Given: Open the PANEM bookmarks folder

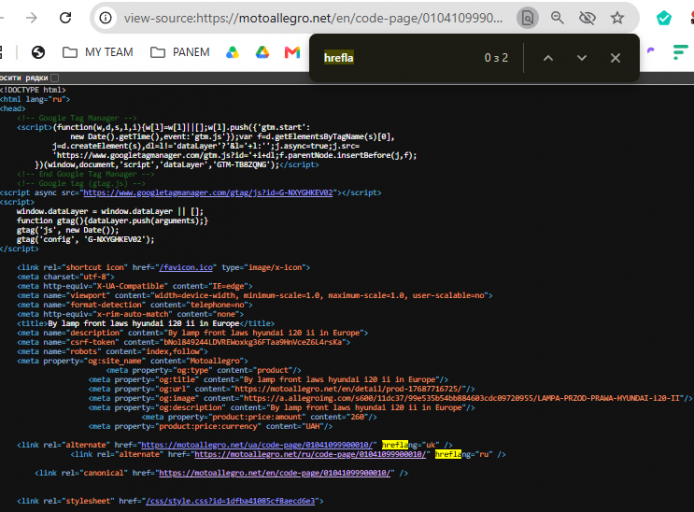Looking at the screenshot, I should point(180,52).
